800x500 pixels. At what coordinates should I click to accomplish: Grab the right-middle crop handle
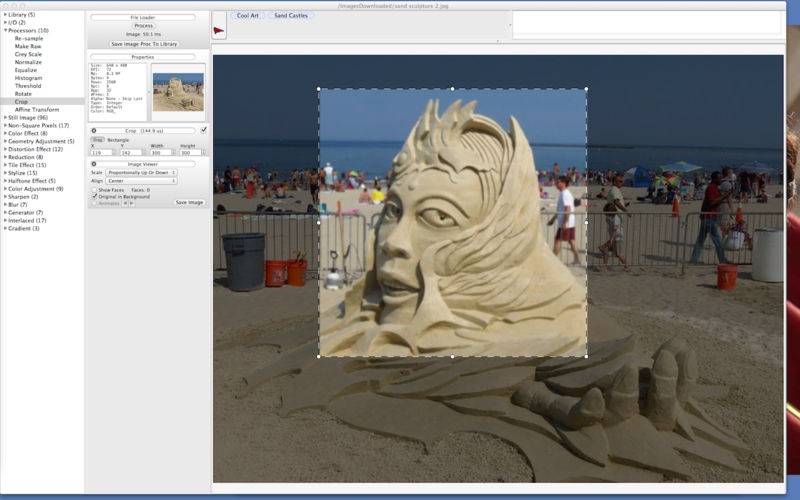coord(586,222)
